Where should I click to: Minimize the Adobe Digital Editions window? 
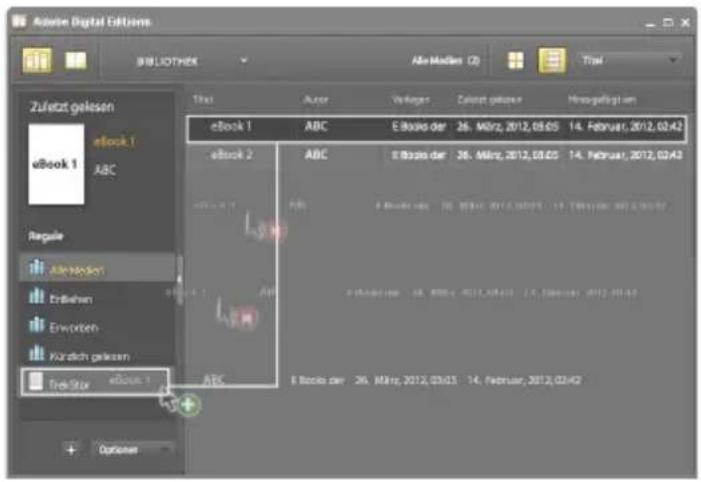tap(650, 23)
